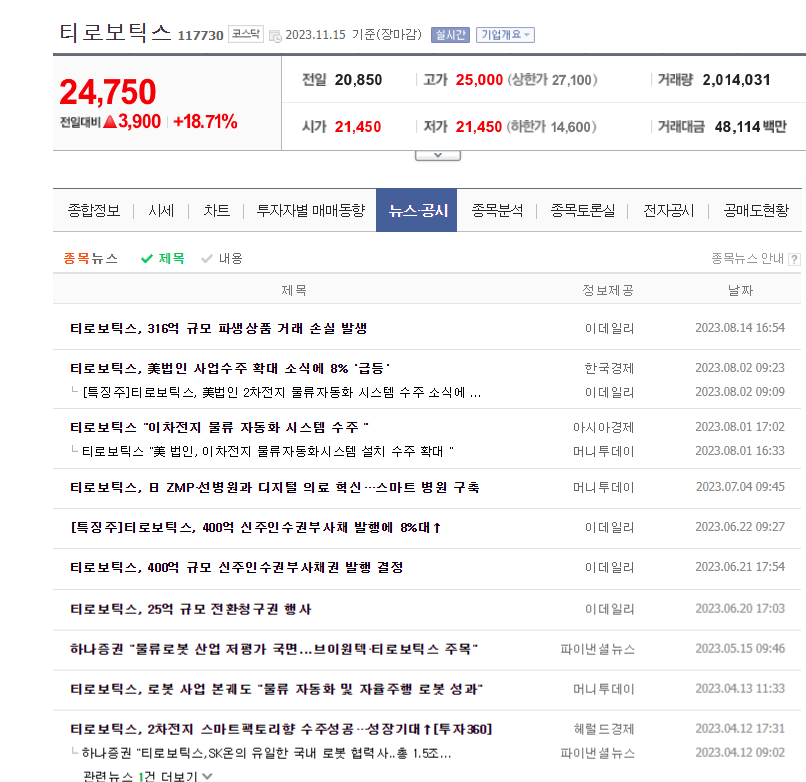This screenshot has width=806, height=782.
Task: Open 하나증권 SK온의 유일한 국내 로봇 협력사 article
Action: 266,754
